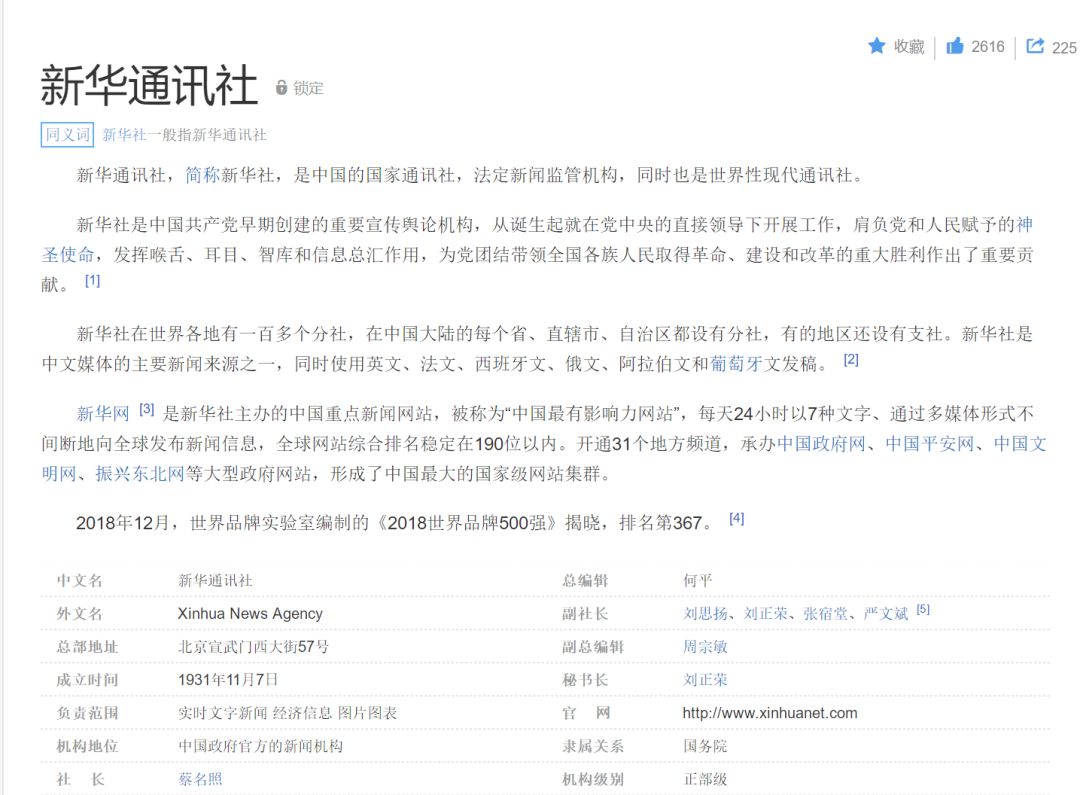The image size is (1080, 795).
Task: Click the 成立时间 field label
Action: [87, 679]
